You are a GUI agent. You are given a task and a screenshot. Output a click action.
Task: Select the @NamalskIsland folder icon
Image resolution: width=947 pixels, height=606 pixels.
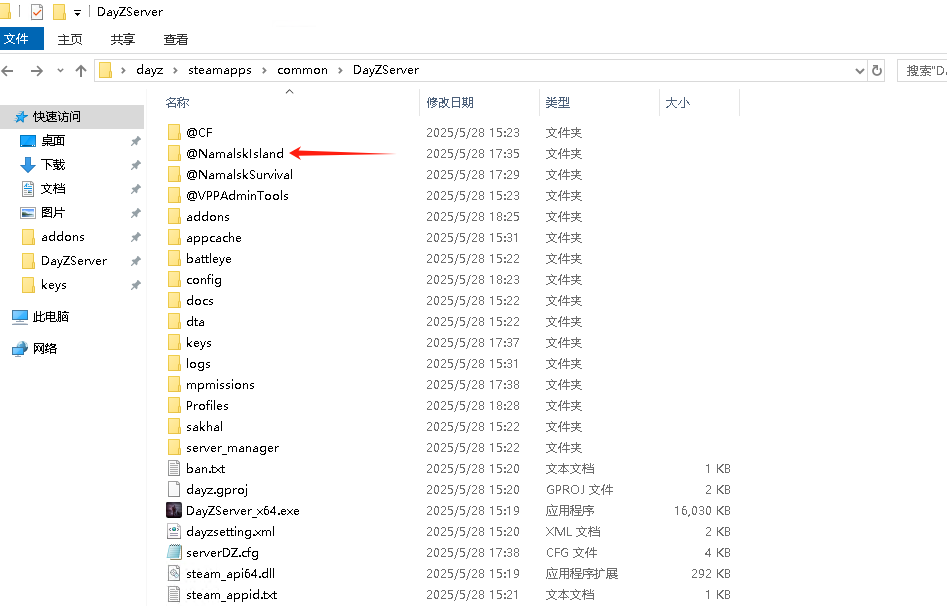coord(174,153)
